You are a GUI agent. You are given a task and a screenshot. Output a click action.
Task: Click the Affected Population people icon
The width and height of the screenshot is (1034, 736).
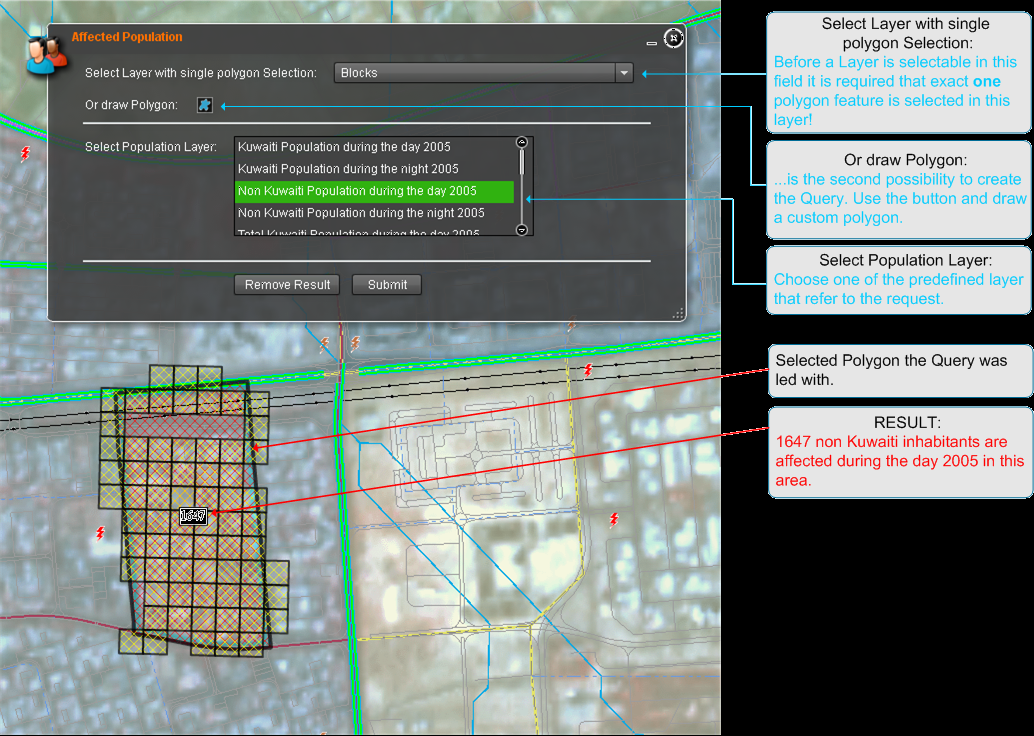click(46, 50)
